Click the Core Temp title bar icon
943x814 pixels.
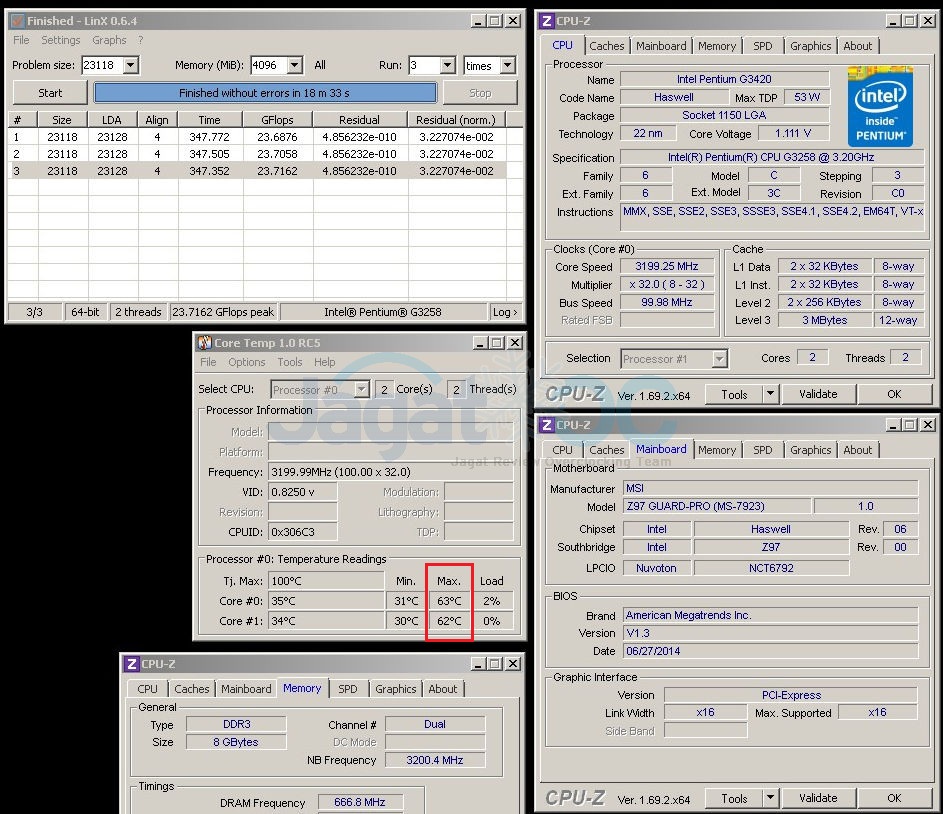click(x=204, y=343)
